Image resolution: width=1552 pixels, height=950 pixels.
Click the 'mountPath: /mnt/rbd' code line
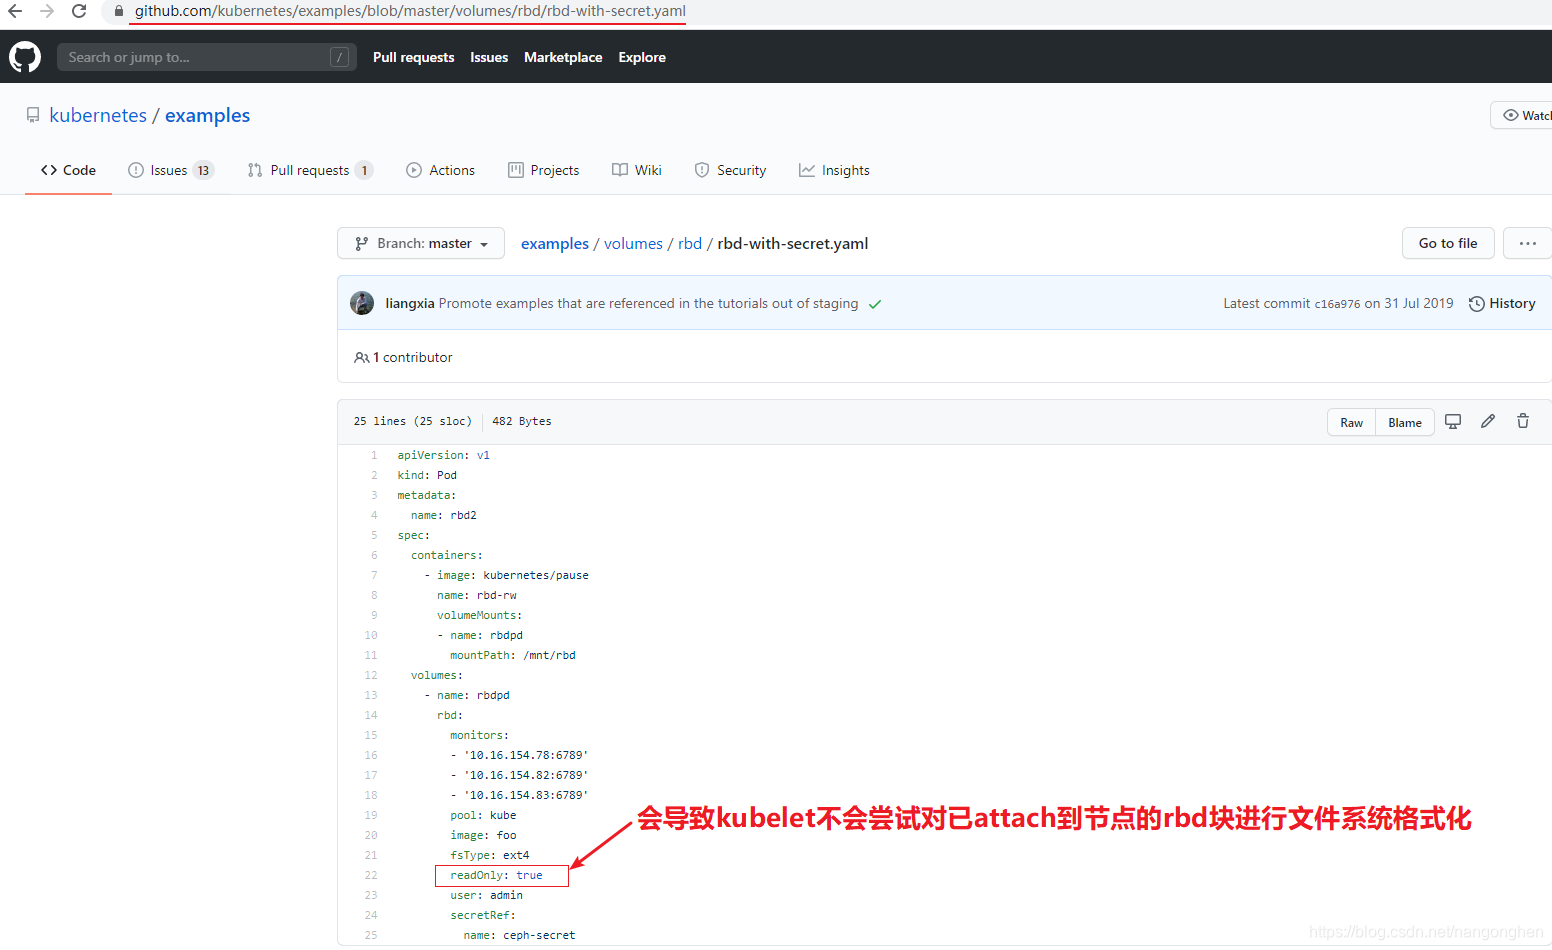point(513,655)
